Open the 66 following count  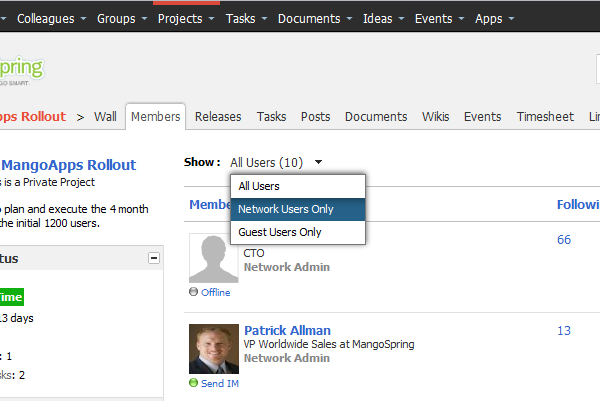pyautogui.click(x=564, y=240)
